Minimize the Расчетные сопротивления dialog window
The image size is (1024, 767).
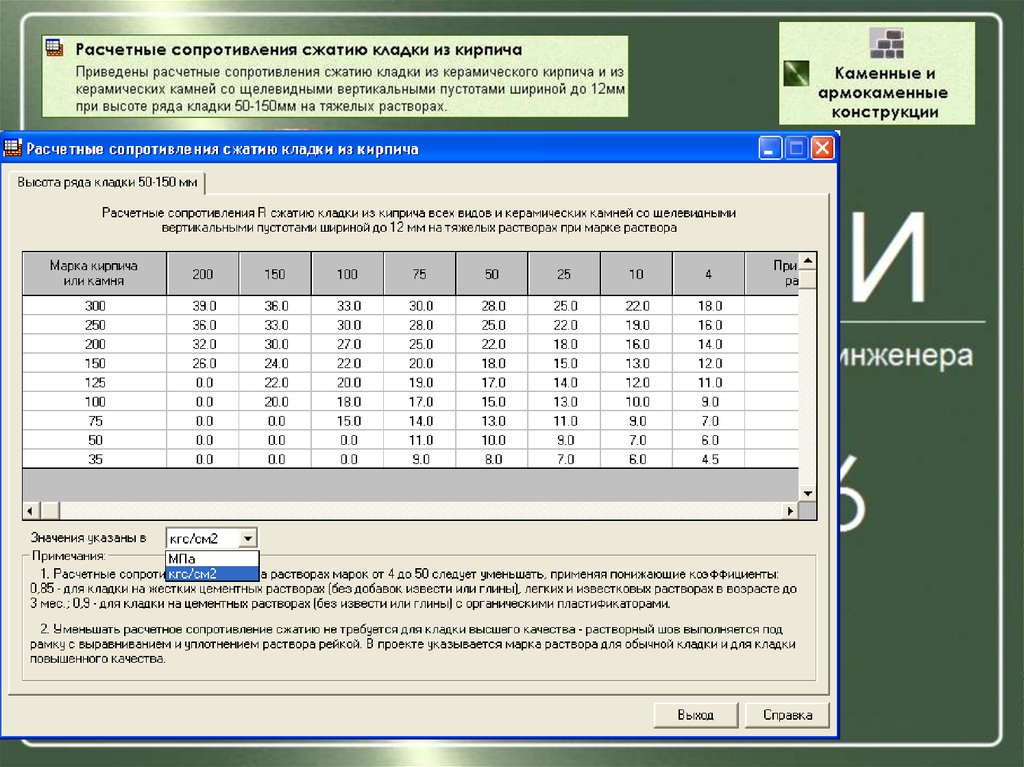point(769,149)
